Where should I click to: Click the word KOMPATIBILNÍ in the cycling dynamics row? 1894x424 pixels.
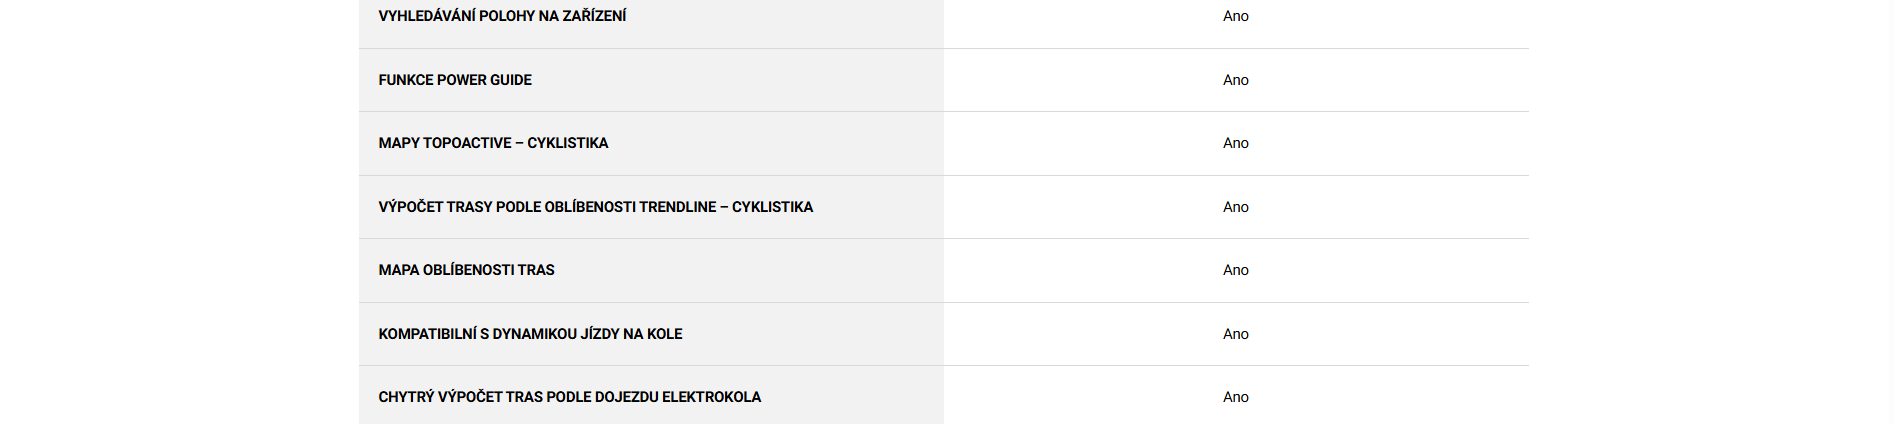[x=427, y=334]
